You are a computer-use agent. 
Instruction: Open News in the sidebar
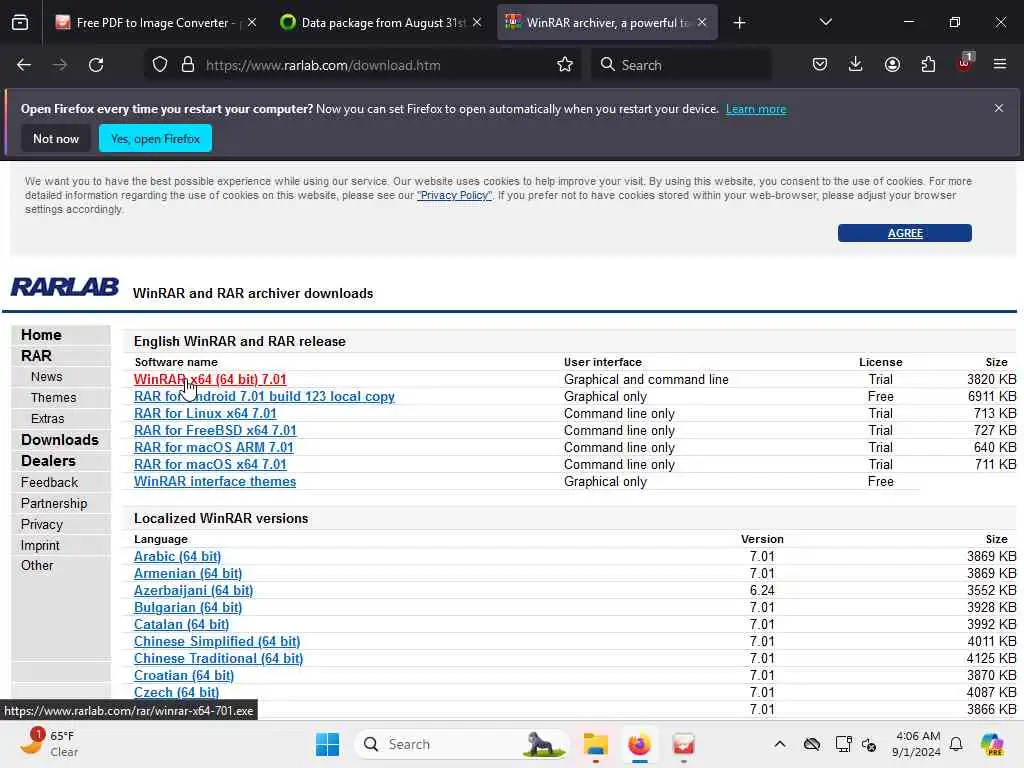(x=46, y=377)
